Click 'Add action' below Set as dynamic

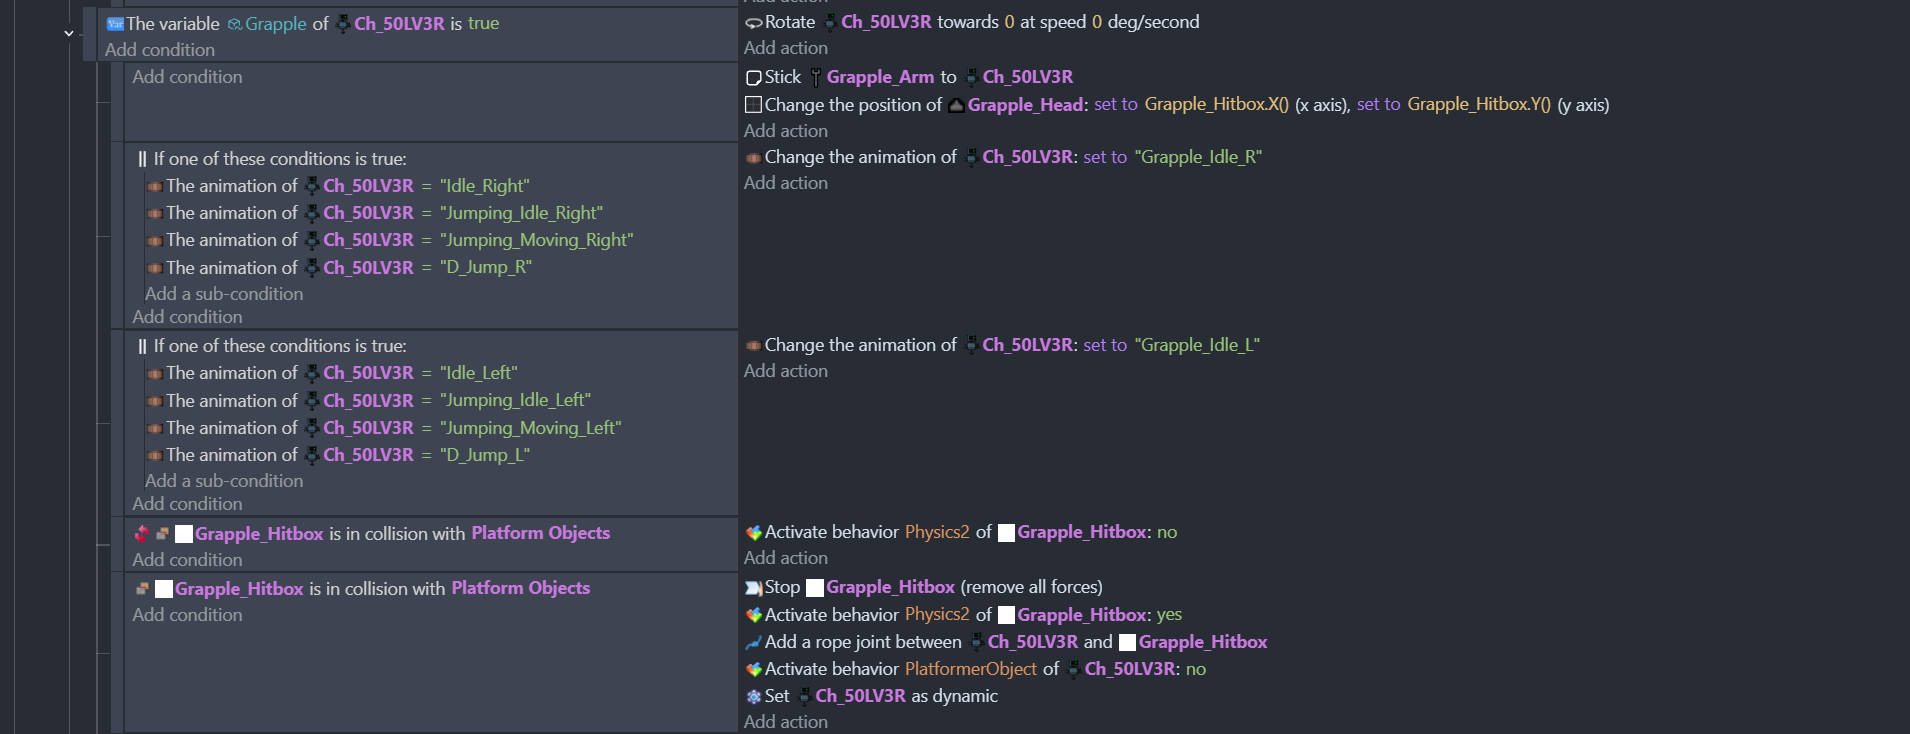(785, 722)
